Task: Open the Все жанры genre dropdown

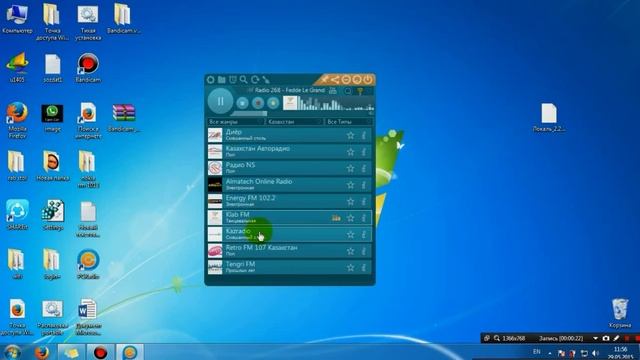Action: click(236, 122)
